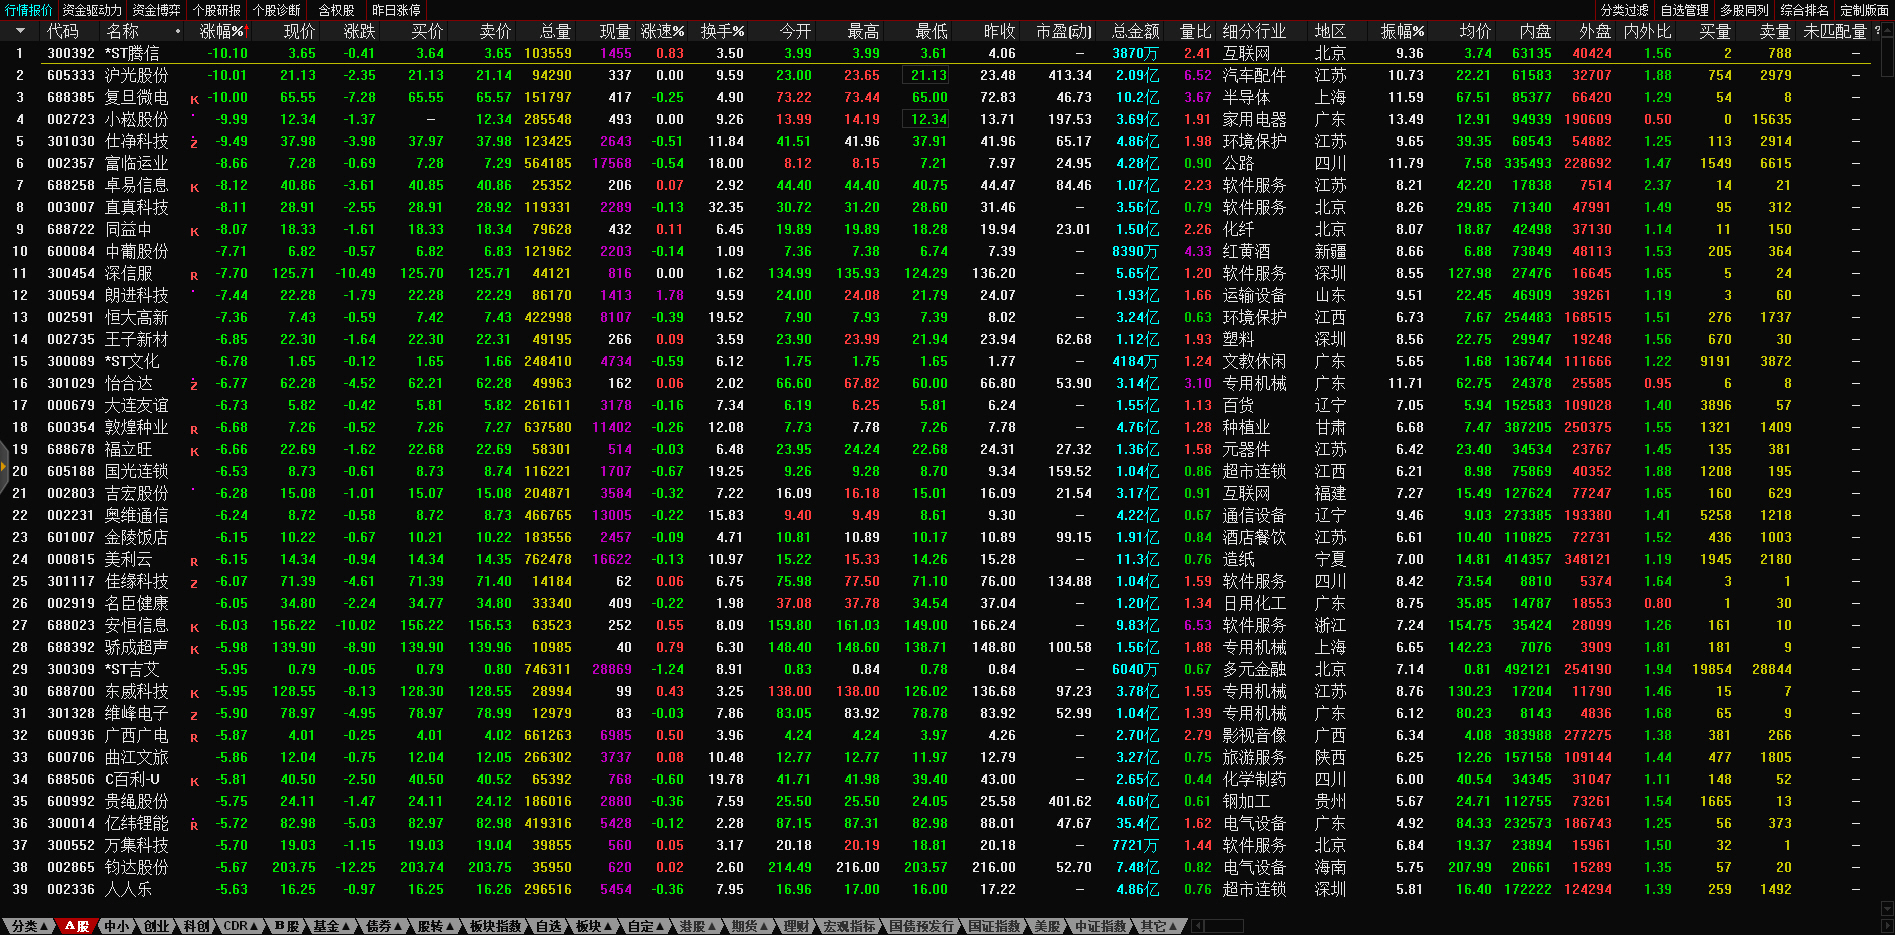1895x935 pixels.
Task: Open the 个股诊断 tab
Action: click(277, 10)
